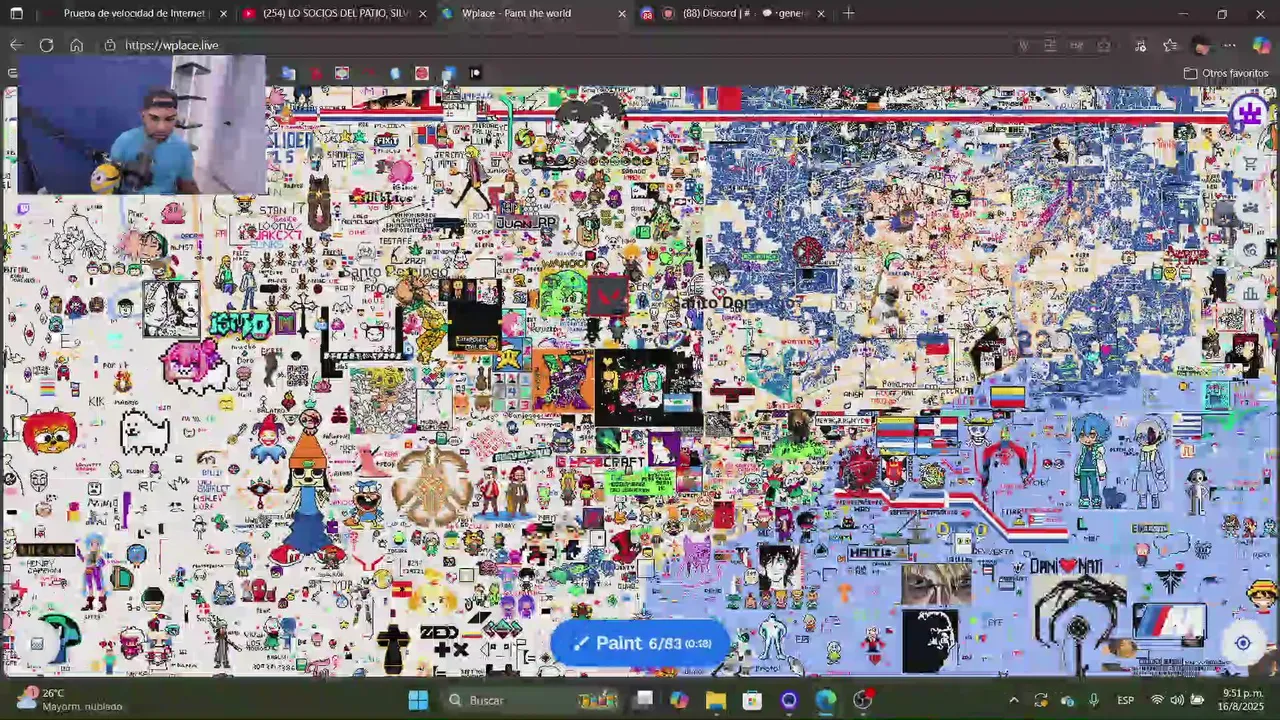Open Edge settings and more menu
Image resolution: width=1280 pixels, height=720 pixels.
[1230, 45]
